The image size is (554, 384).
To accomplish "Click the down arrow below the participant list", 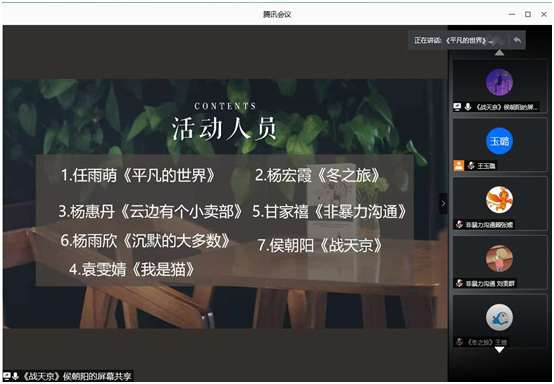I will coord(499,350).
